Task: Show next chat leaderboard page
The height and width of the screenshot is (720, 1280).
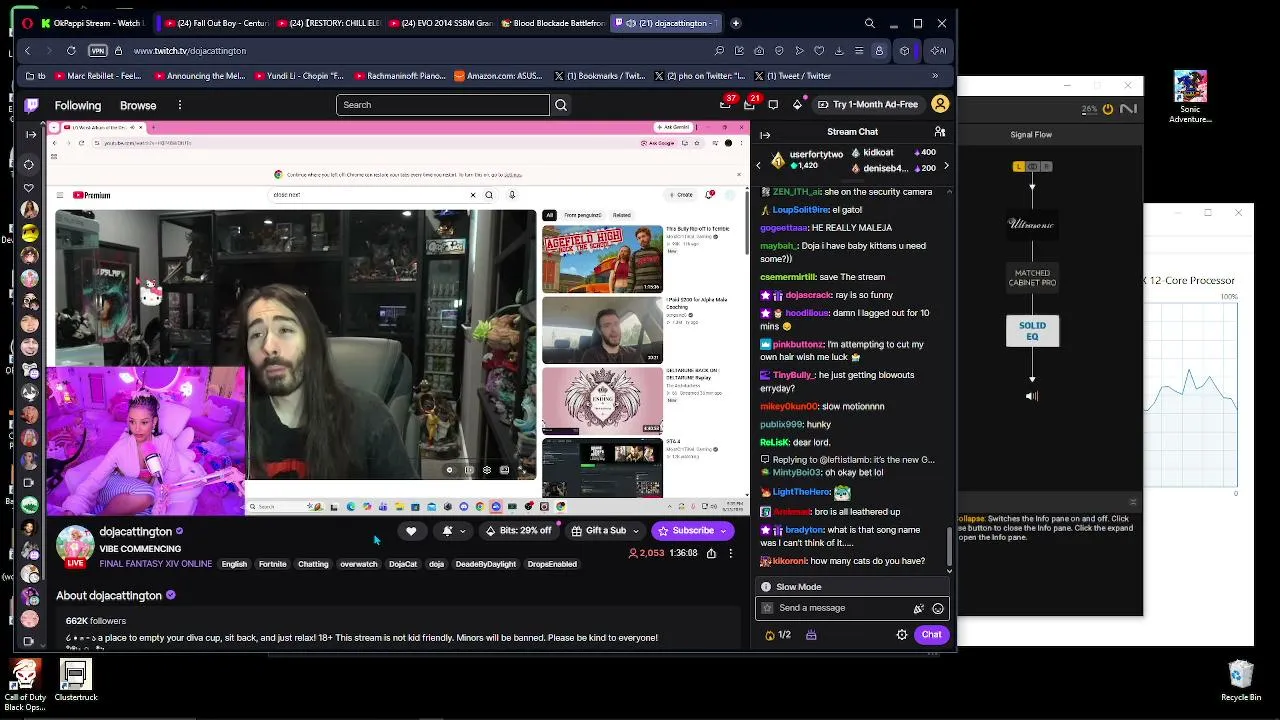Action: 946,166
